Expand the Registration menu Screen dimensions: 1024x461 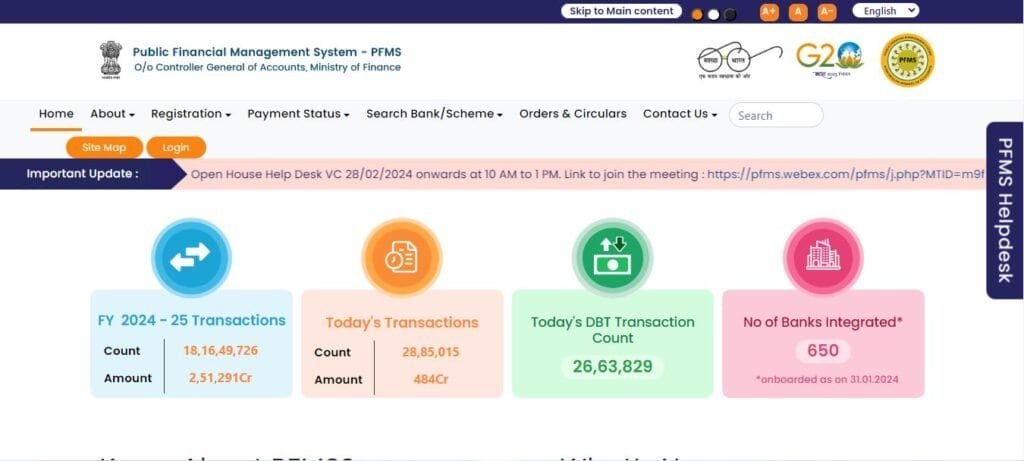[x=191, y=114]
